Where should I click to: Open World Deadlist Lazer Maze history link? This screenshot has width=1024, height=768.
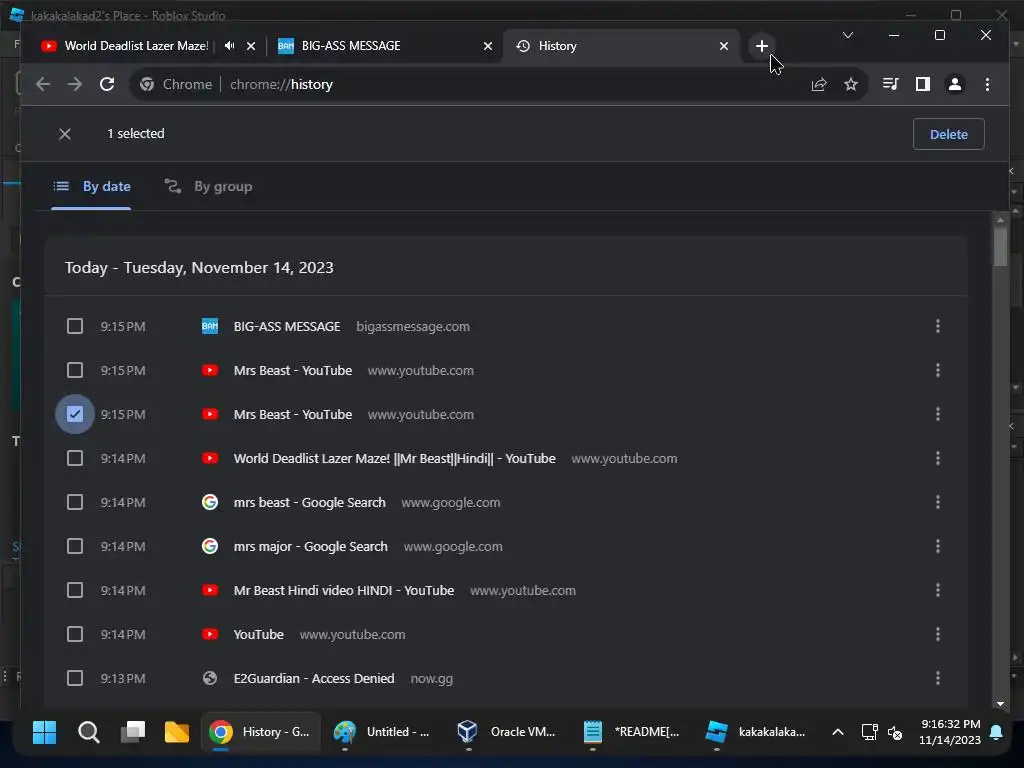click(x=394, y=458)
